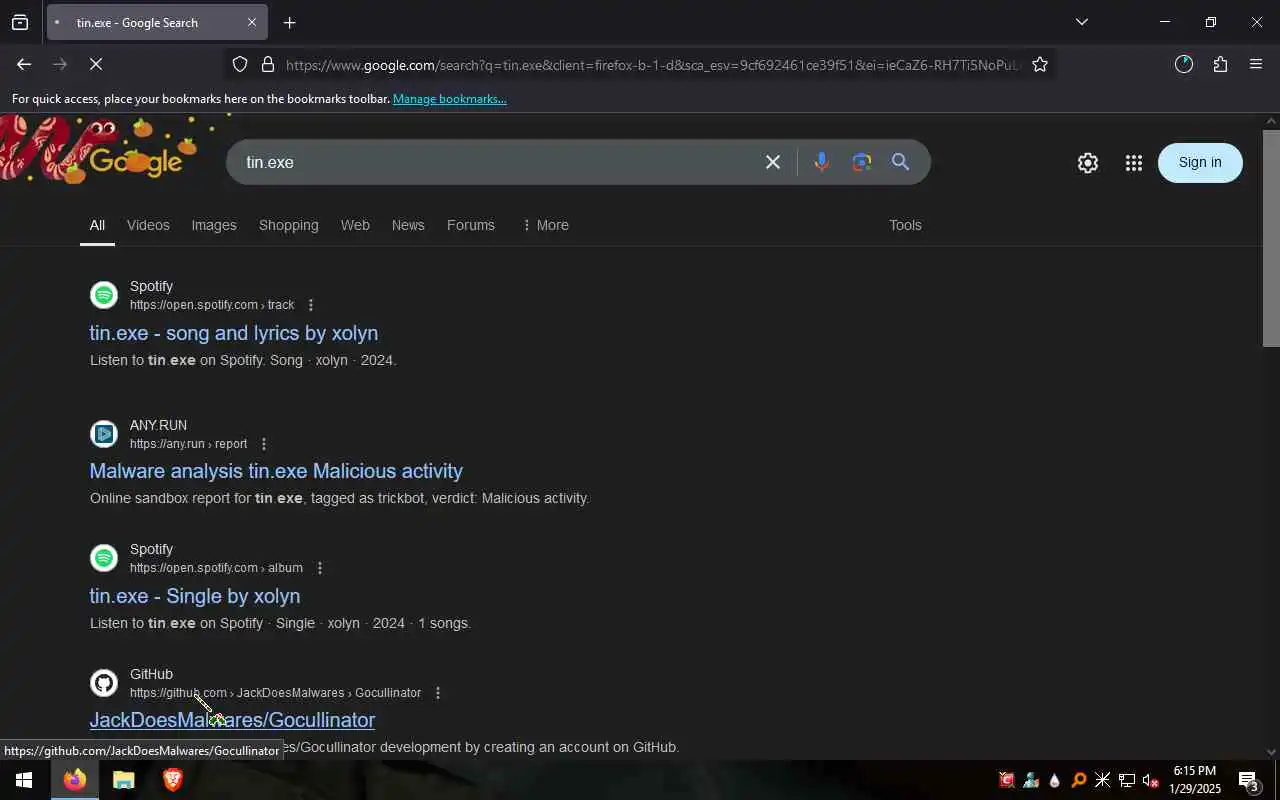
Task: Open the Google apps grid
Action: (x=1133, y=163)
